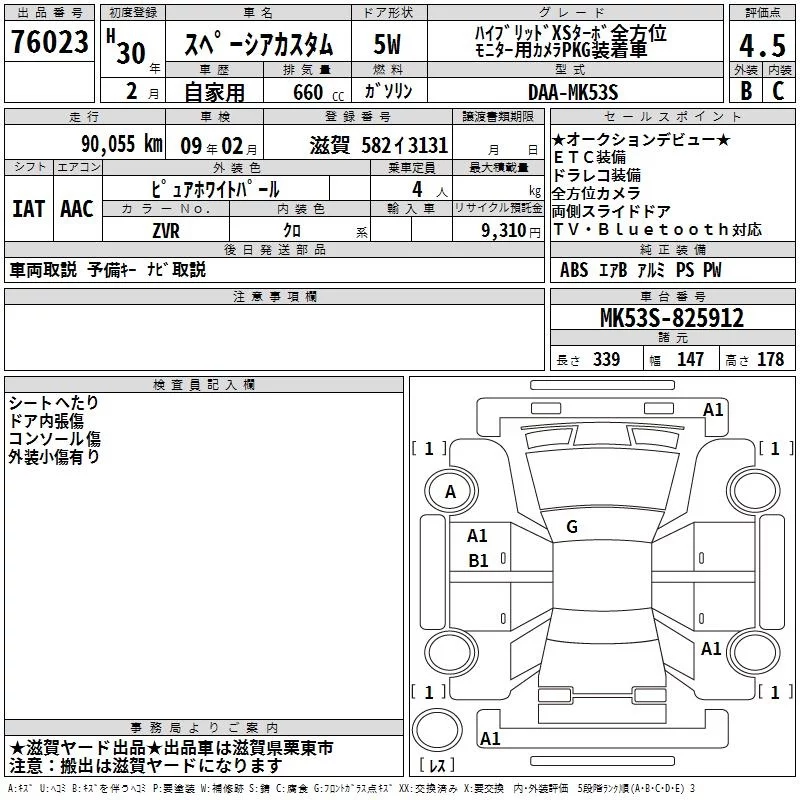Click the width value 147
Image resolution: width=800 pixels, height=800 pixels.
(690, 359)
